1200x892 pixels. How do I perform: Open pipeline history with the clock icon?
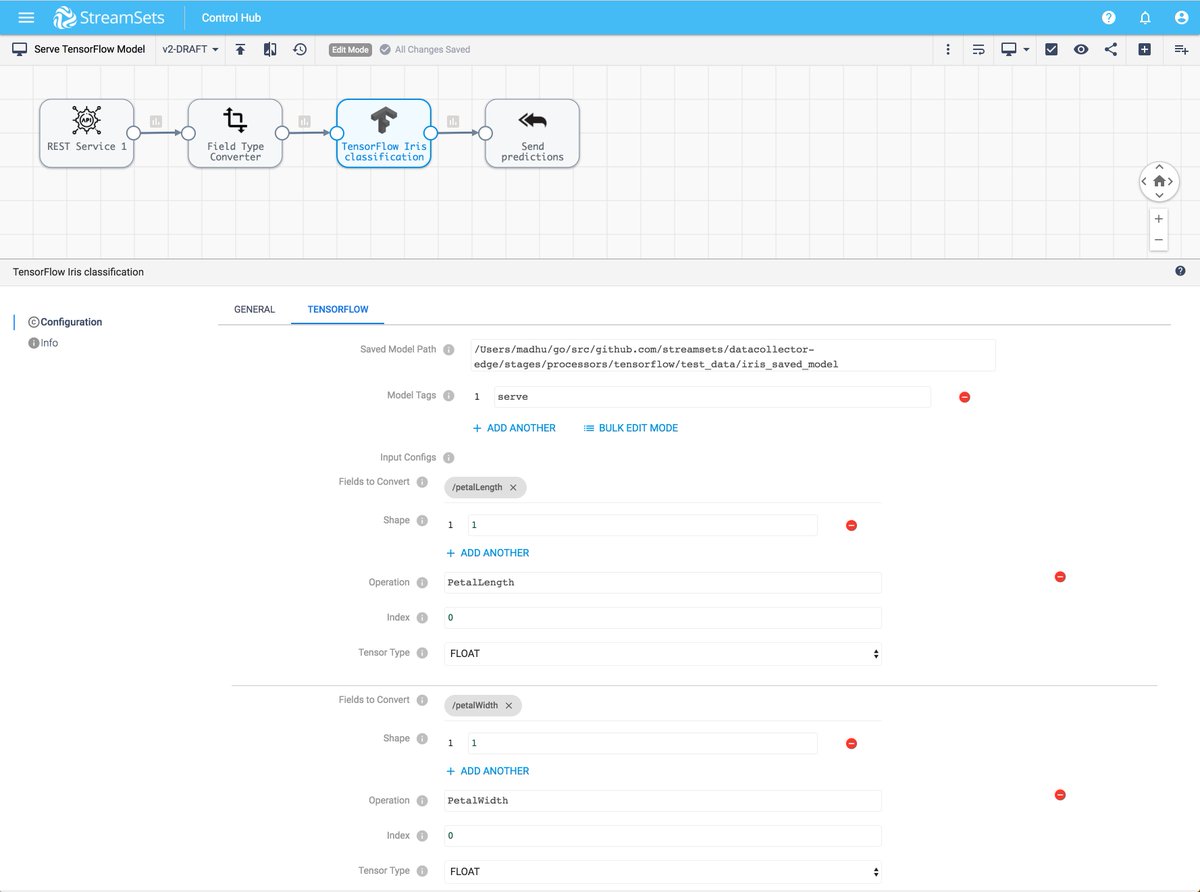299,48
